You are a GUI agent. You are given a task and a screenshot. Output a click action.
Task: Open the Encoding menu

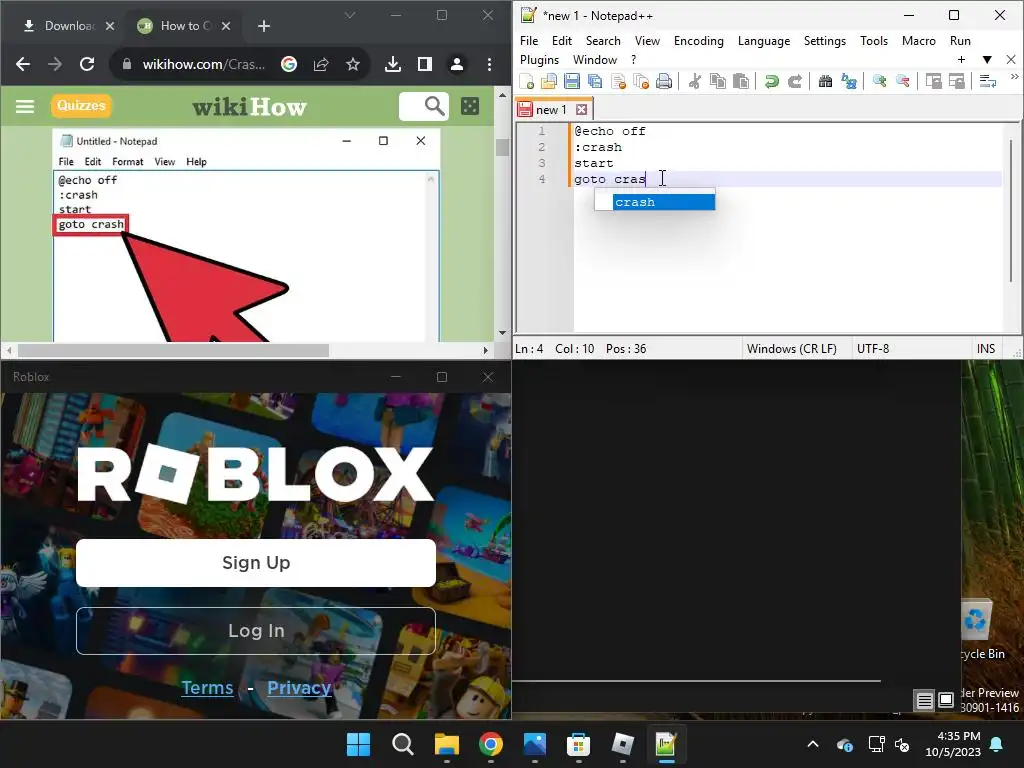699,40
